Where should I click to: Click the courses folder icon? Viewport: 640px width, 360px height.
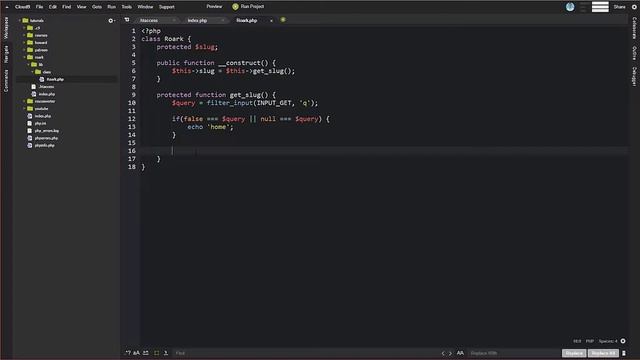click(30, 35)
